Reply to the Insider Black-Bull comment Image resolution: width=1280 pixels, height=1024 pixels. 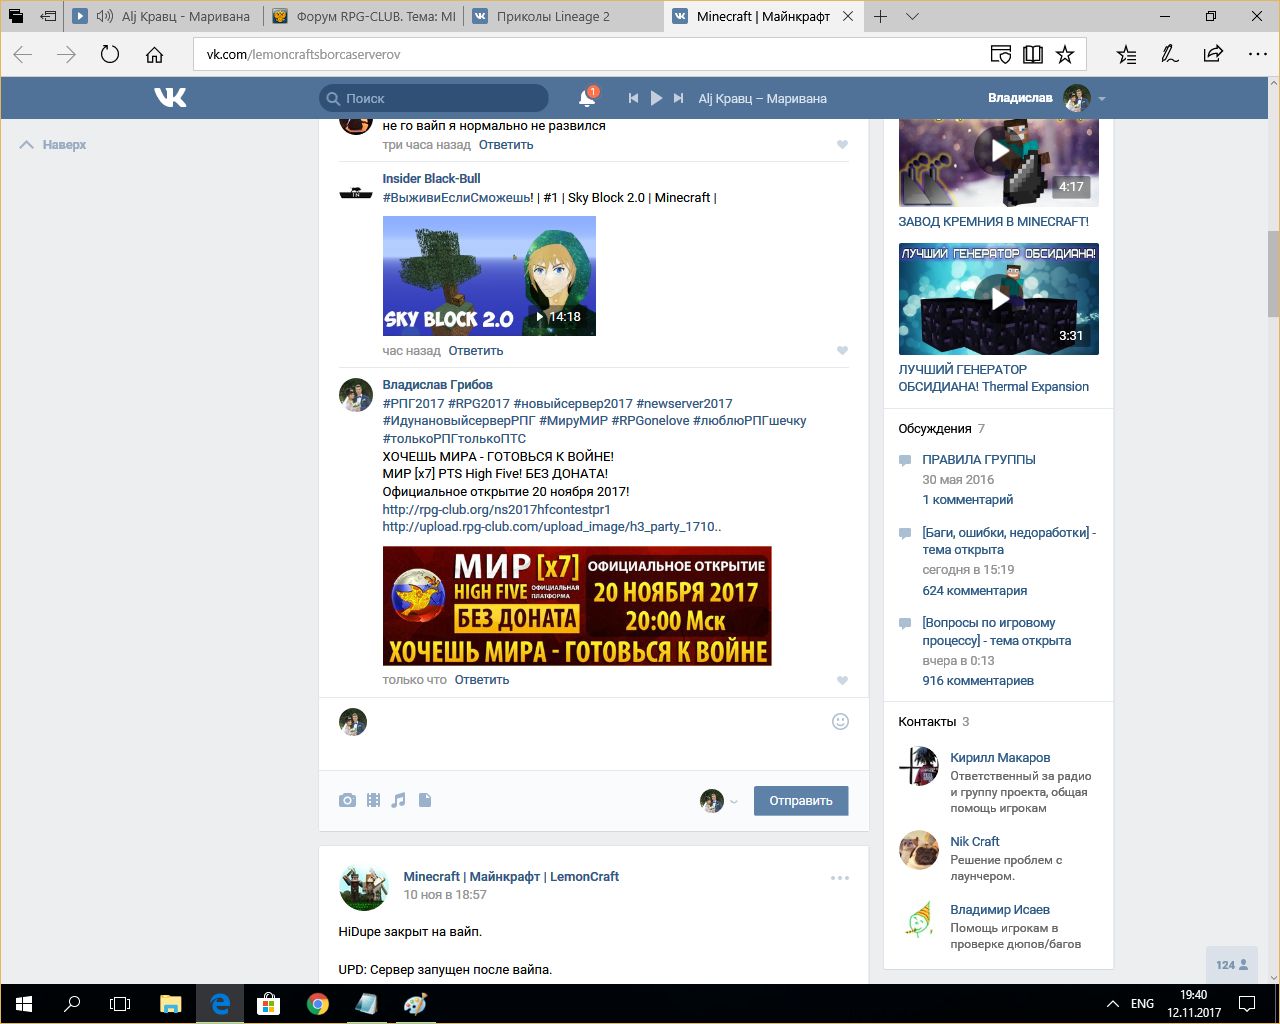pos(476,351)
